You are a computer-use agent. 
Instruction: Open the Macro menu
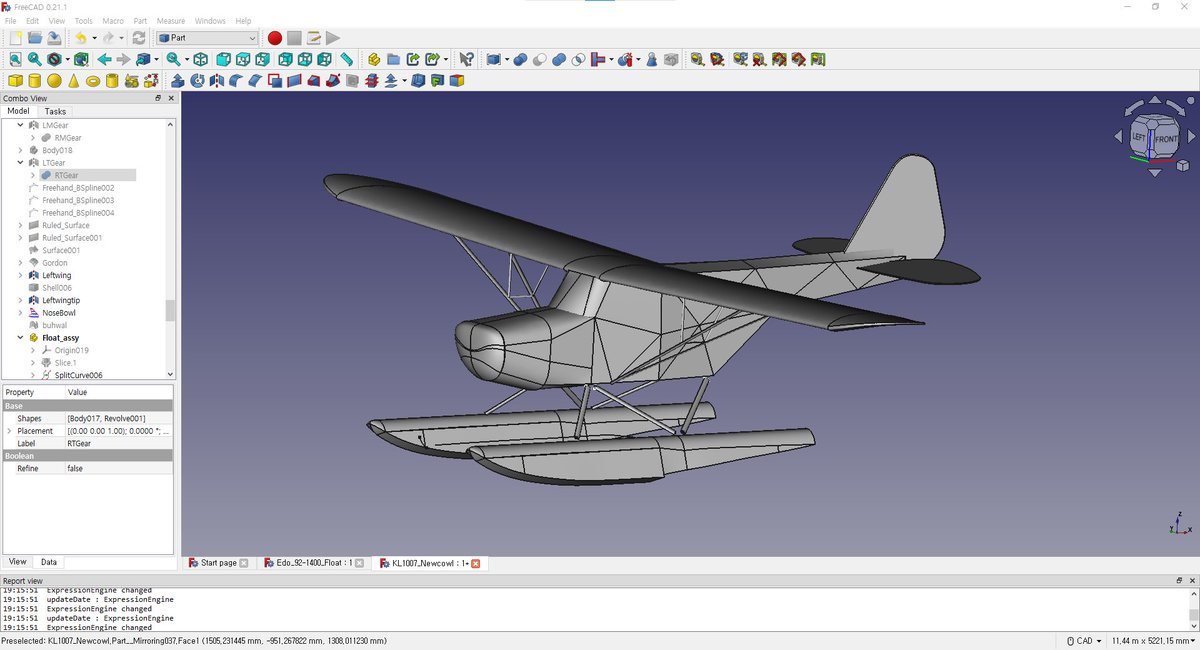(x=113, y=21)
